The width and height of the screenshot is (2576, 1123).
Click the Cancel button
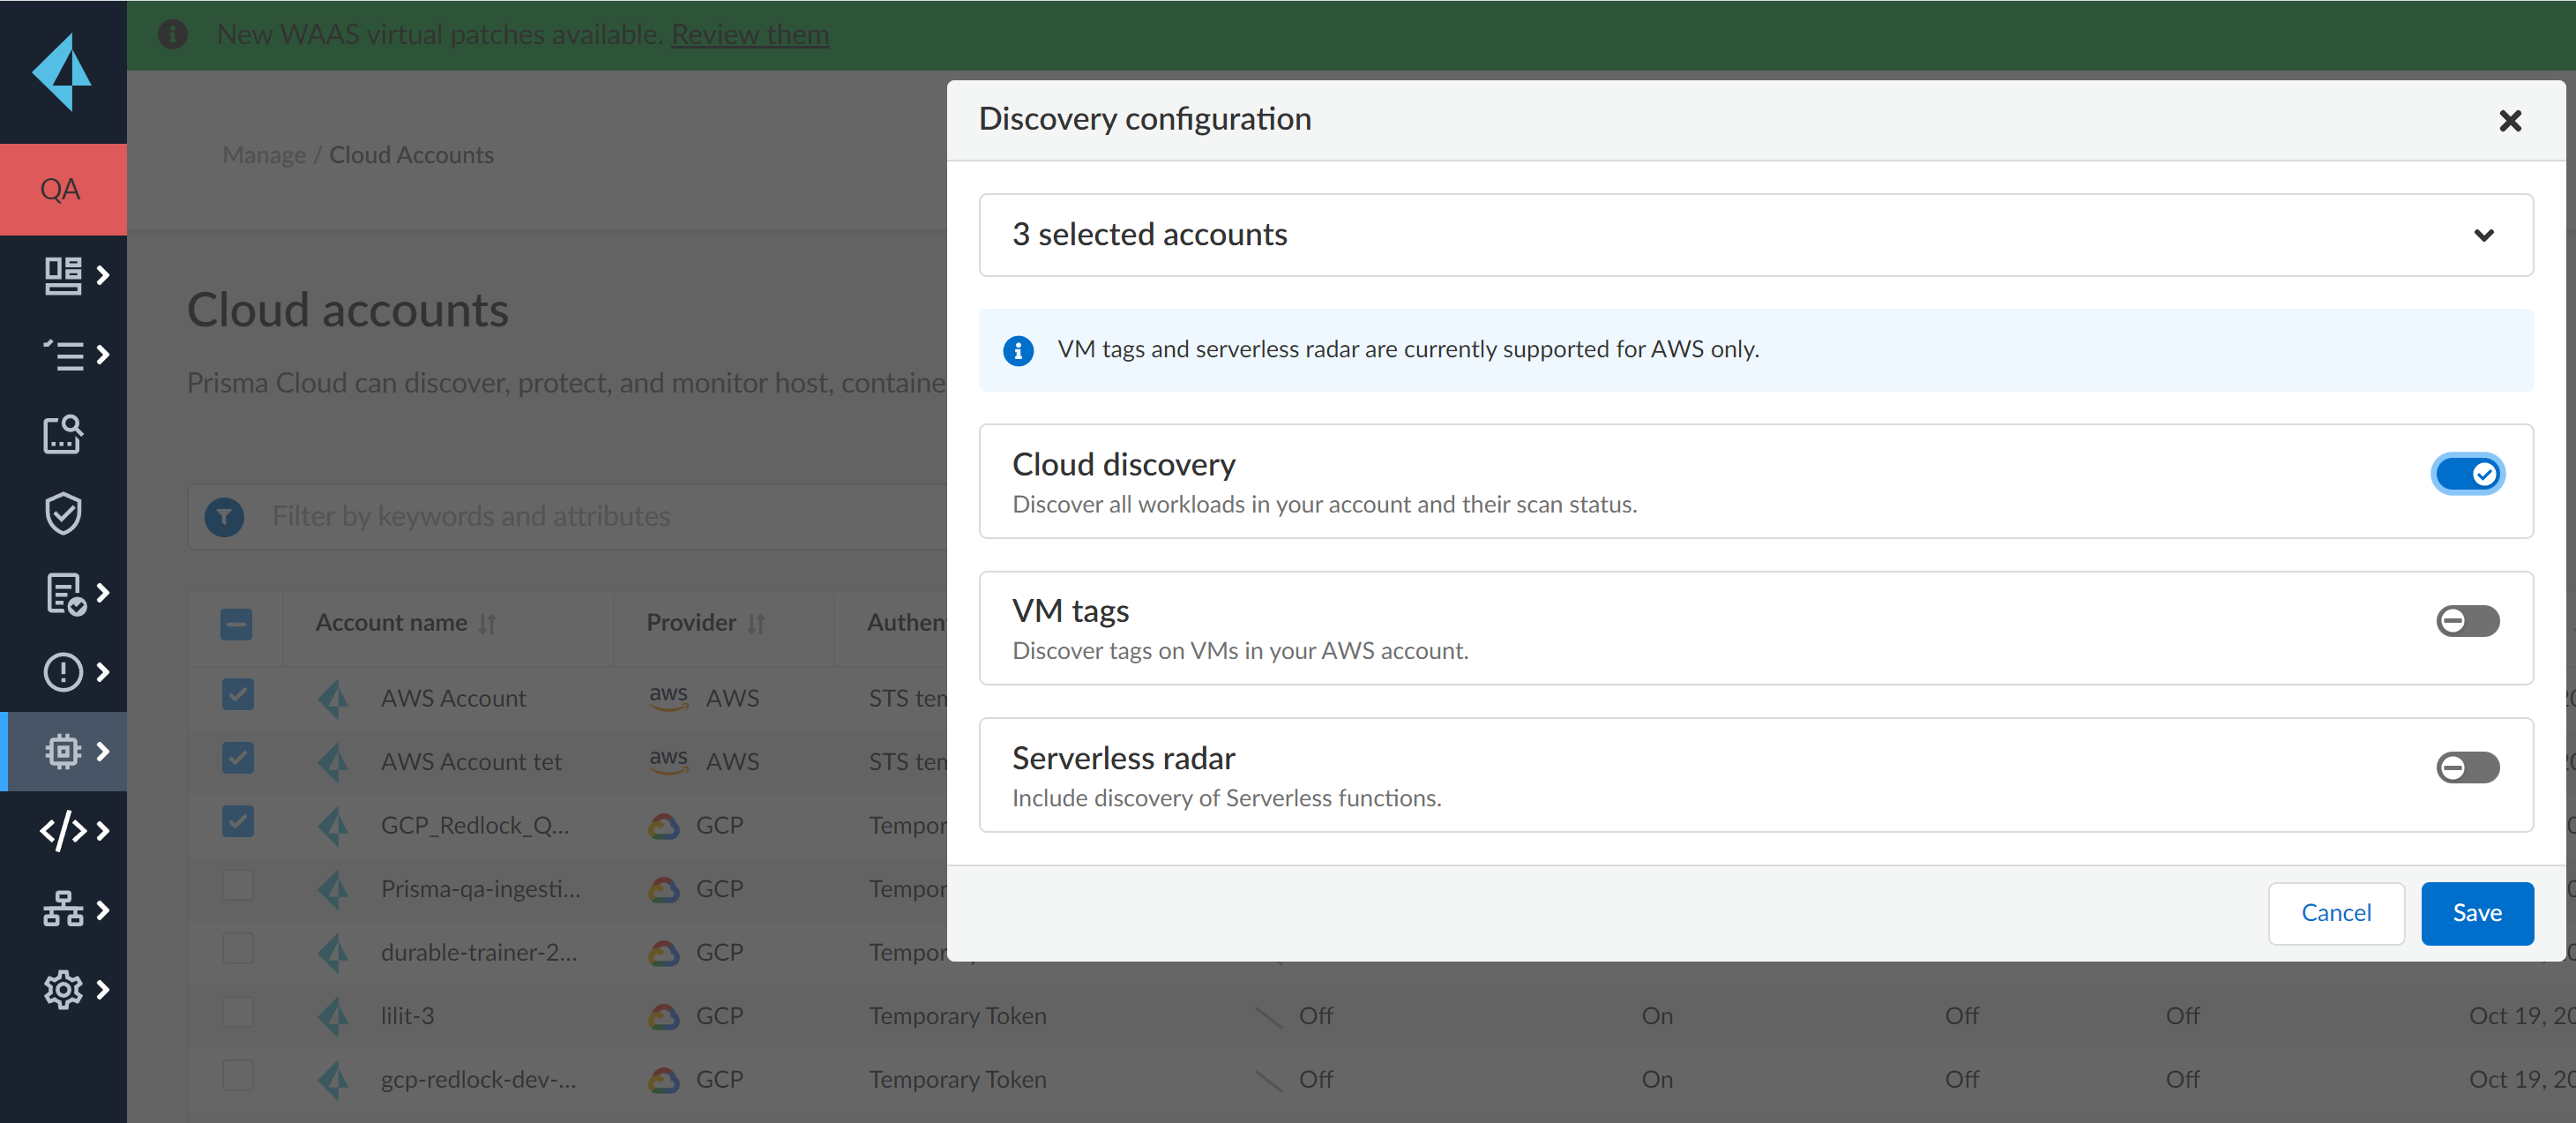click(x=2335, y=914)
